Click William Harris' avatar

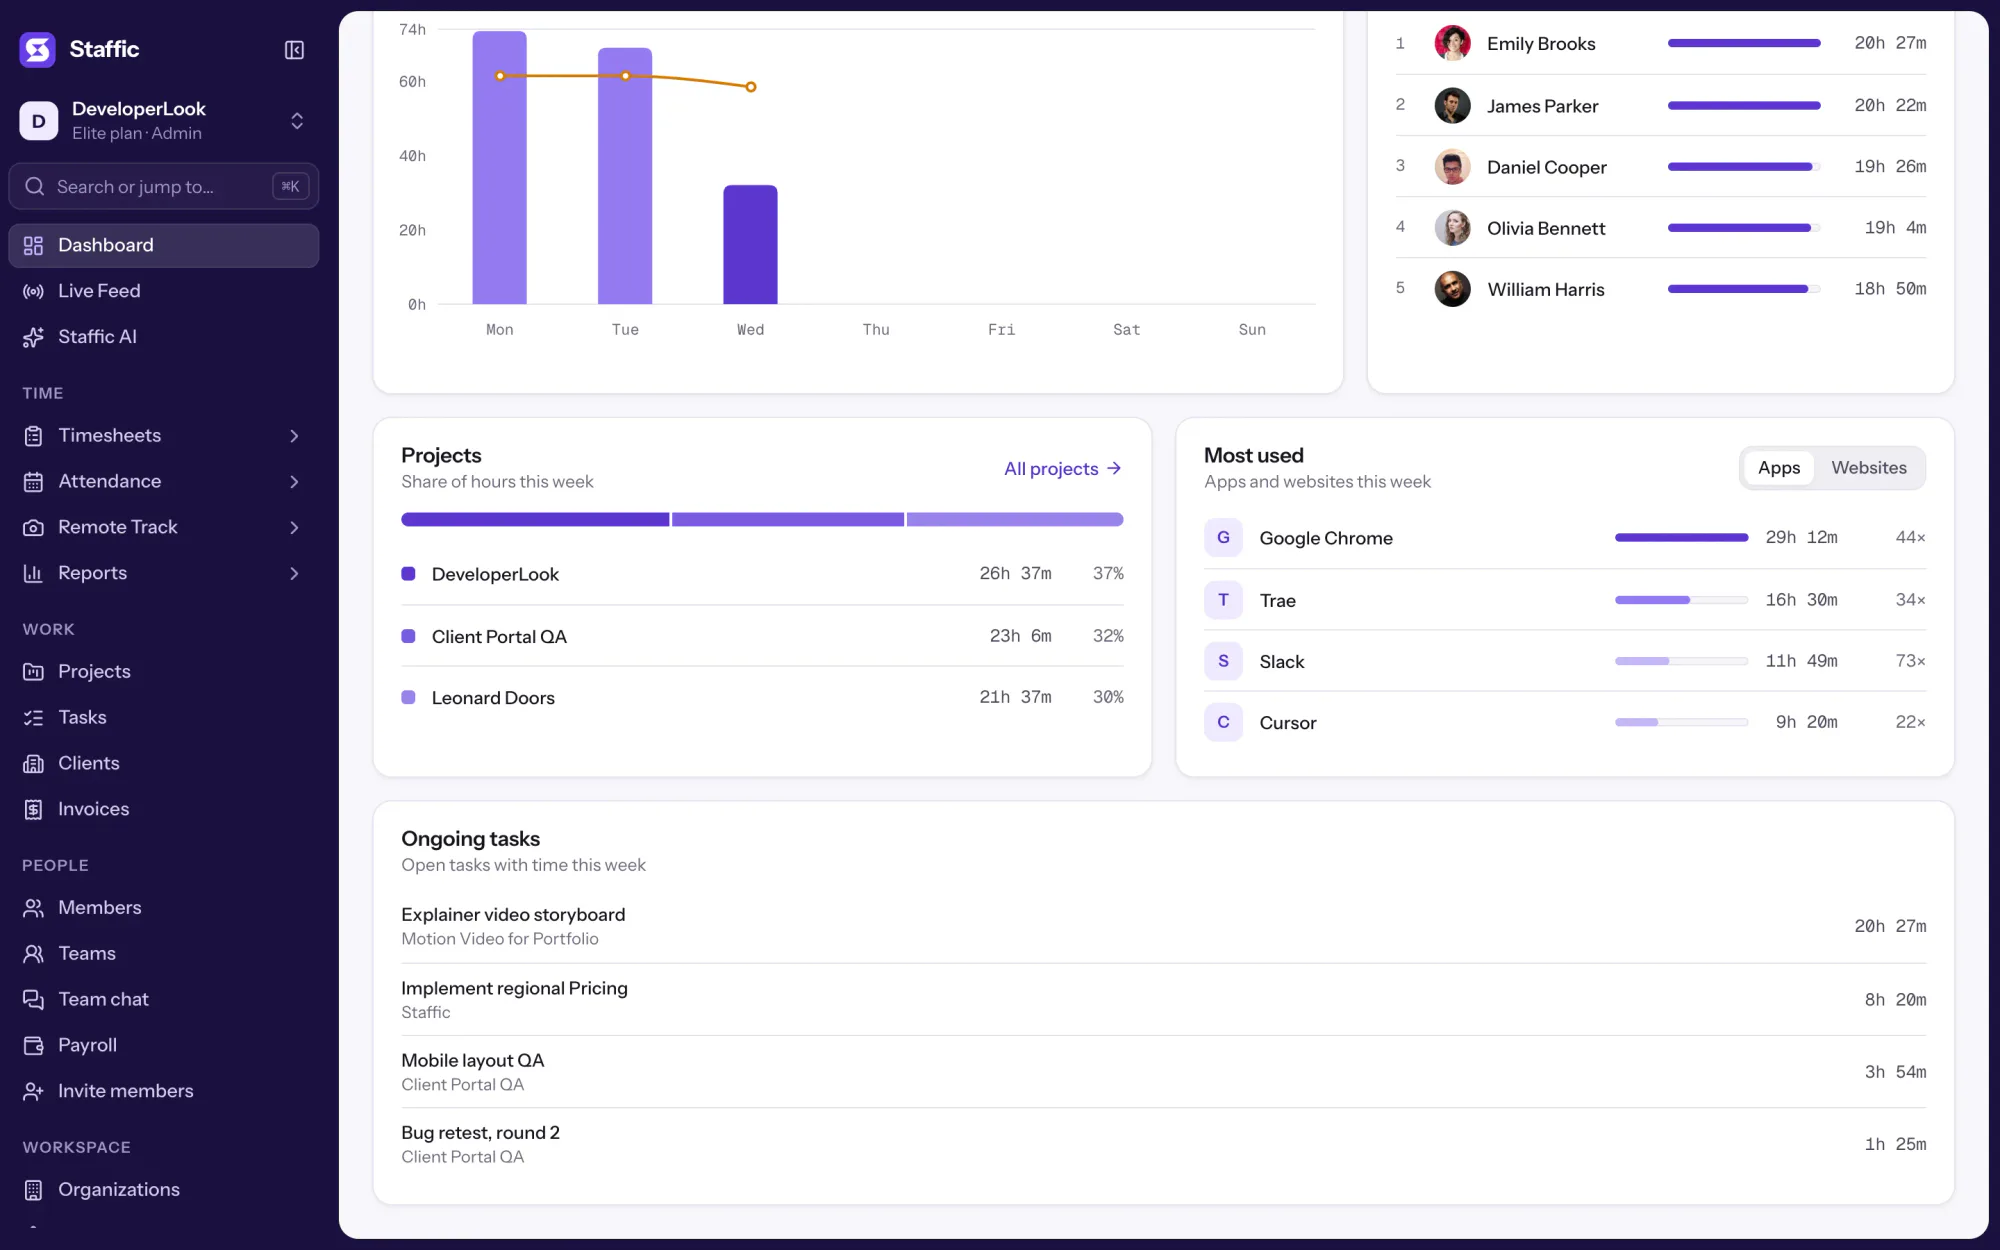tap(1452, 289)
